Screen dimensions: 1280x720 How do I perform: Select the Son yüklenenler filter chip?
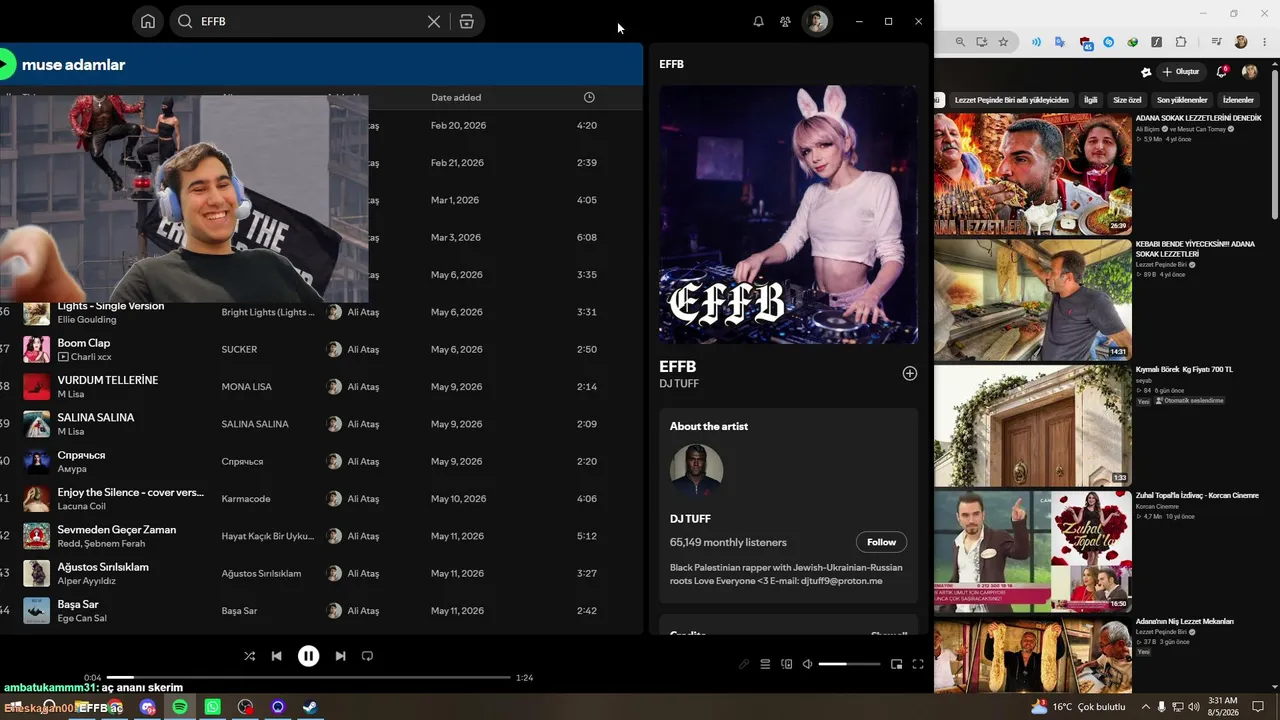[x=1182, y=100]
